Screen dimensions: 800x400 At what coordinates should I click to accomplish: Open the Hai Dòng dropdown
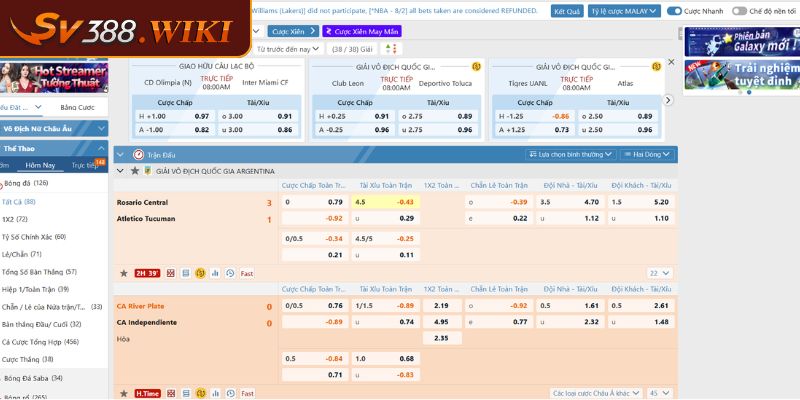(x=648, y=155)
